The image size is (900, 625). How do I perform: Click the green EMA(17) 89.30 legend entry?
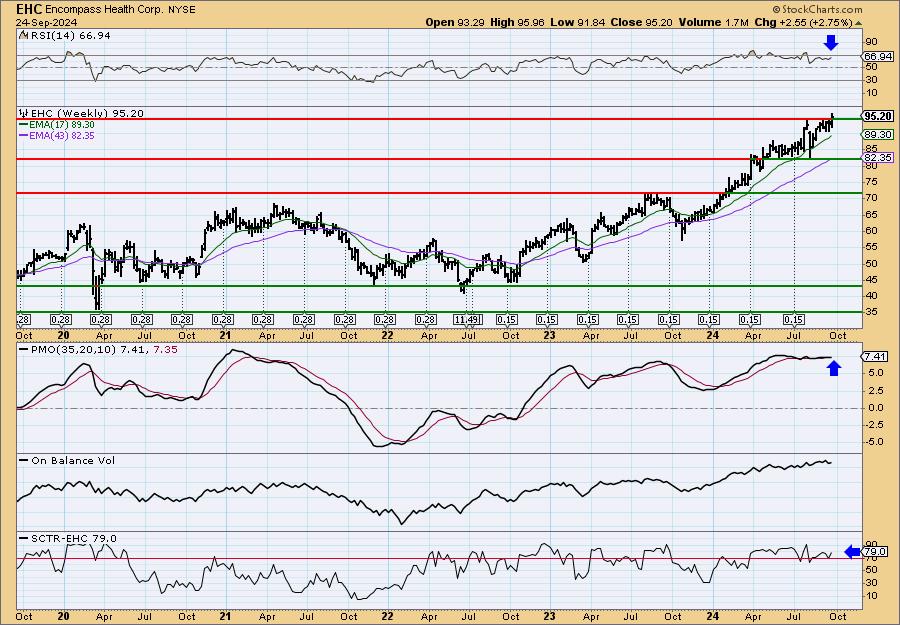point(57,125)
